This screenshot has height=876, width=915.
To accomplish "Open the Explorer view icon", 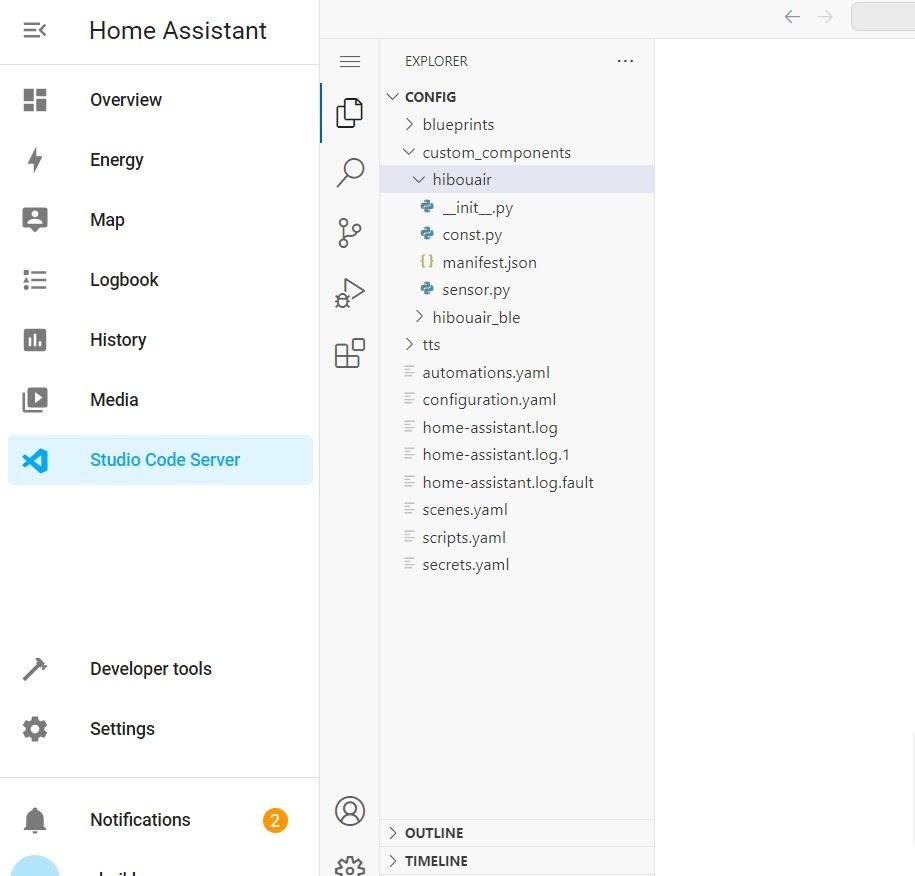I will [350, 113].
